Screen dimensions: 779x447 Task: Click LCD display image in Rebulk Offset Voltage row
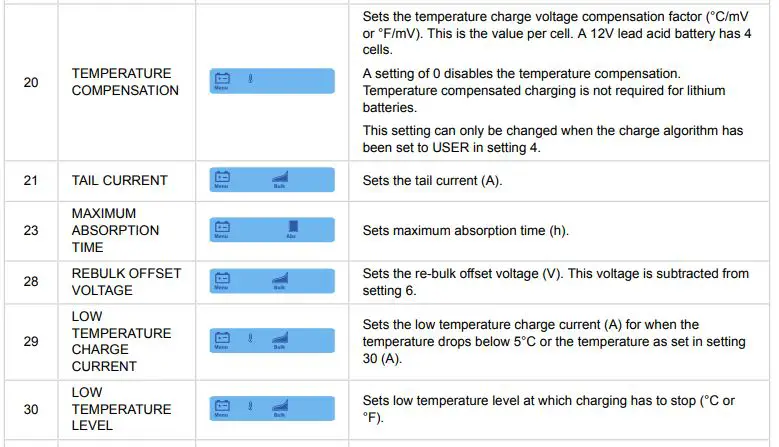pyautogui.click(x=271, y=281)
